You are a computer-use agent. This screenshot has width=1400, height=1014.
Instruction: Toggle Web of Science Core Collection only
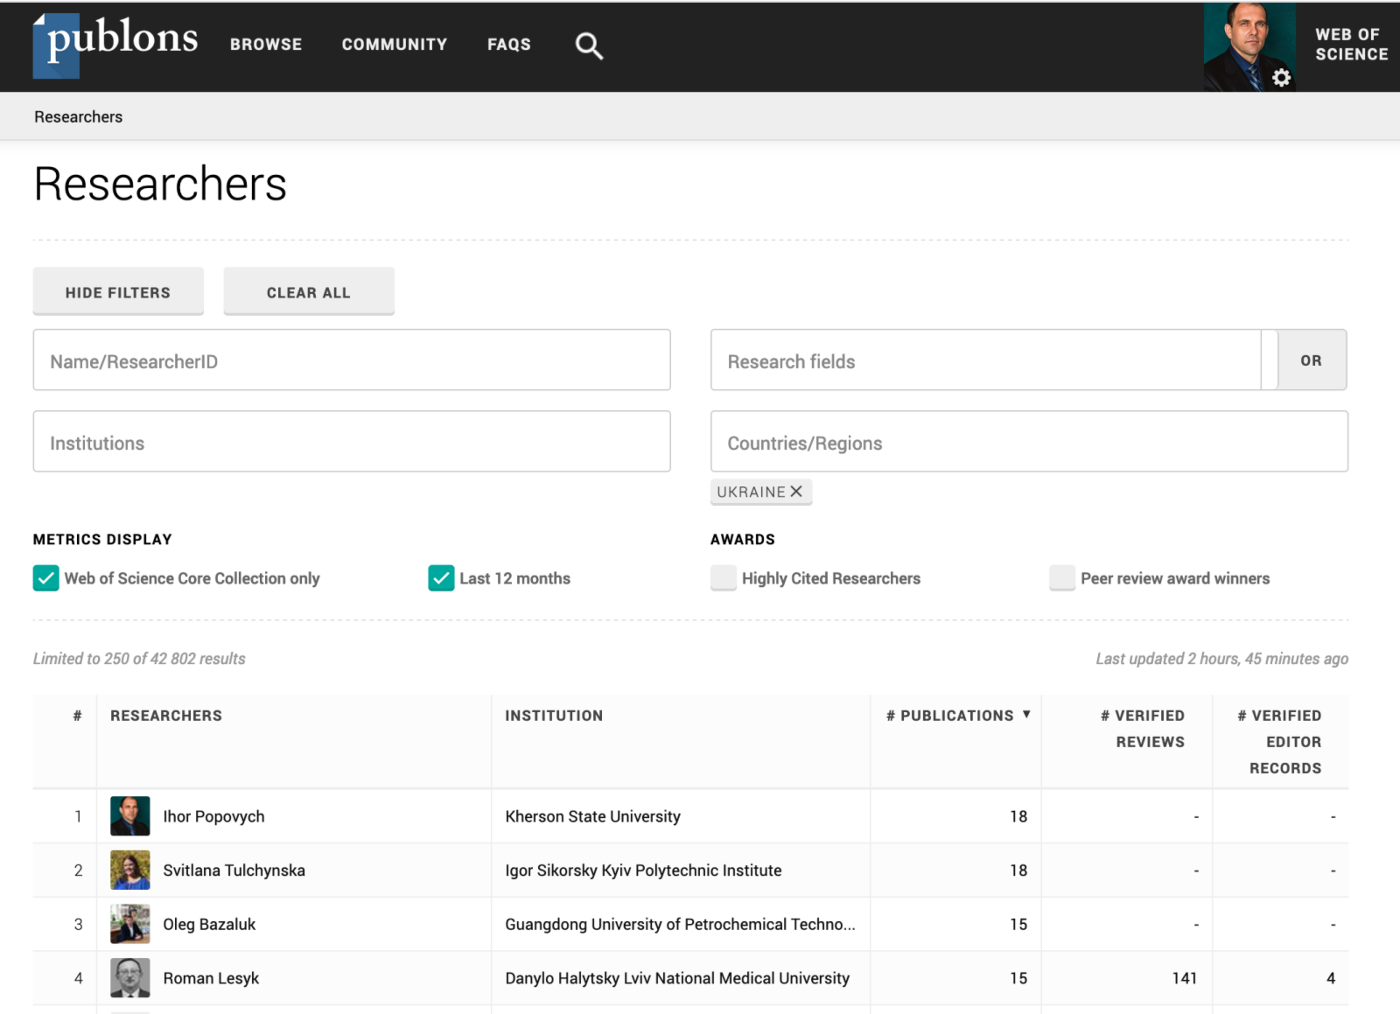46,578
